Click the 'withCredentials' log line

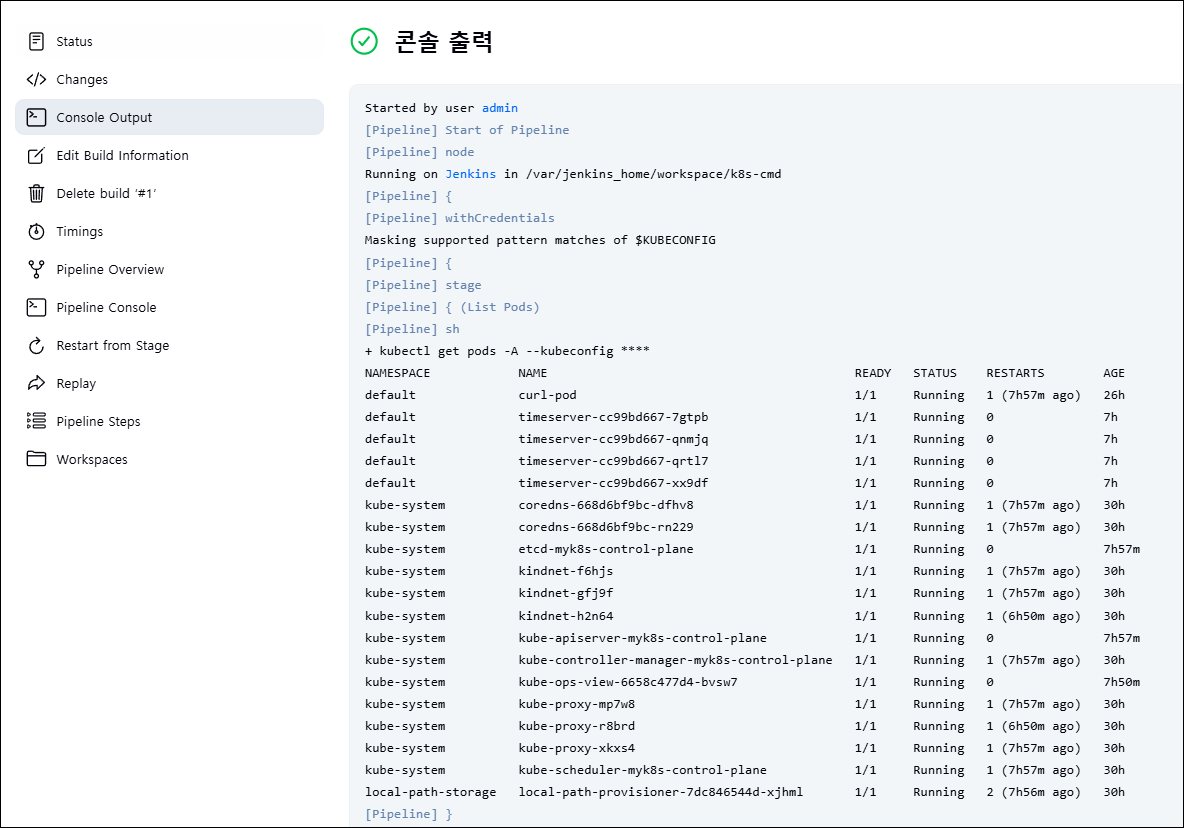tap(459, 217)
